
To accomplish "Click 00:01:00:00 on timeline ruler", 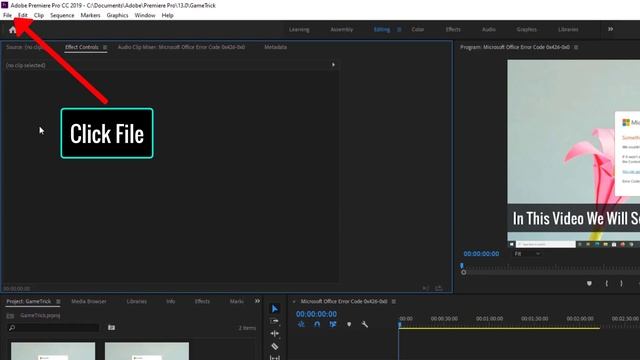I will coord(489,318).
